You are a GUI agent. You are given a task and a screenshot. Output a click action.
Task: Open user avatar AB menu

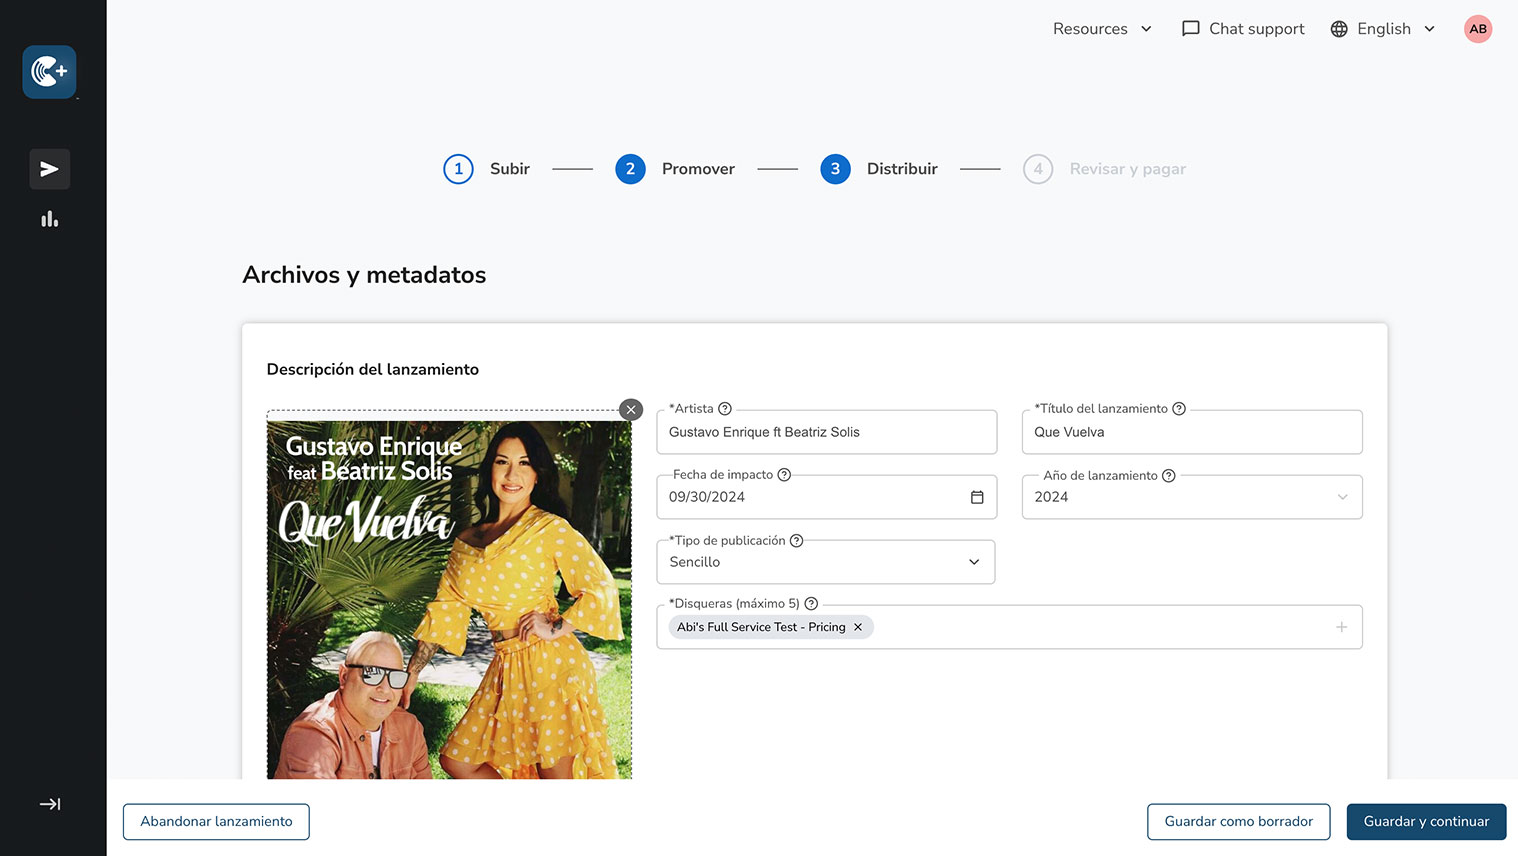[x=1477, y=29]
